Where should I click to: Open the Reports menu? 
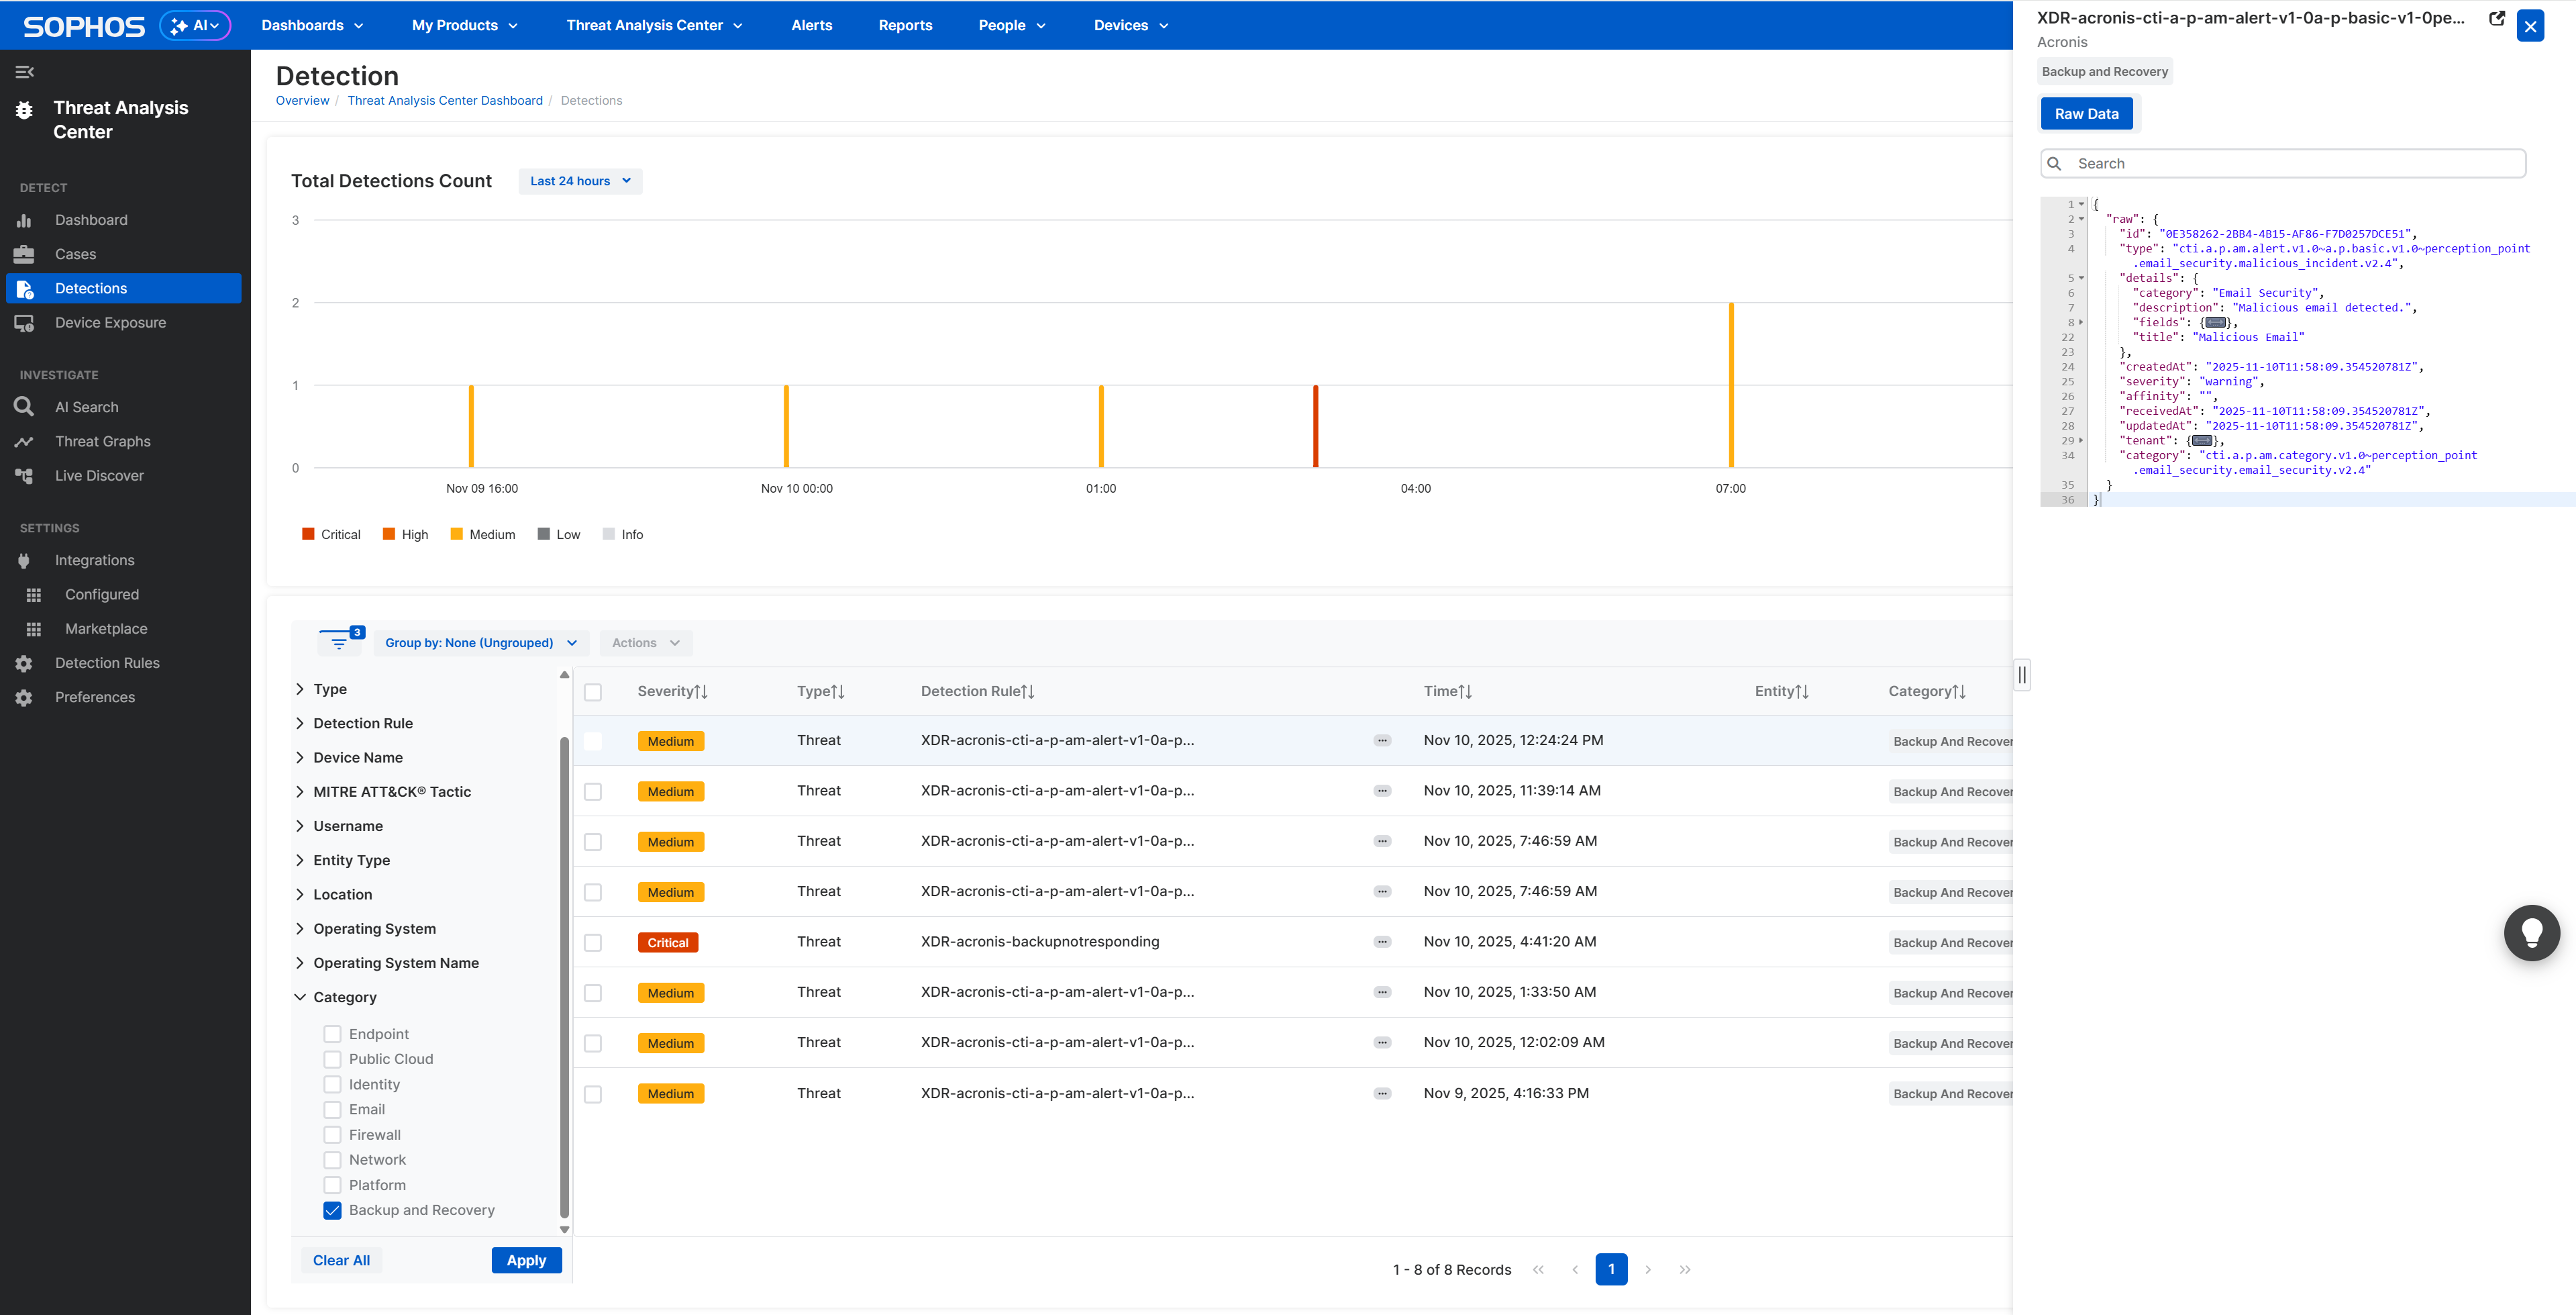tap(905, 25)
